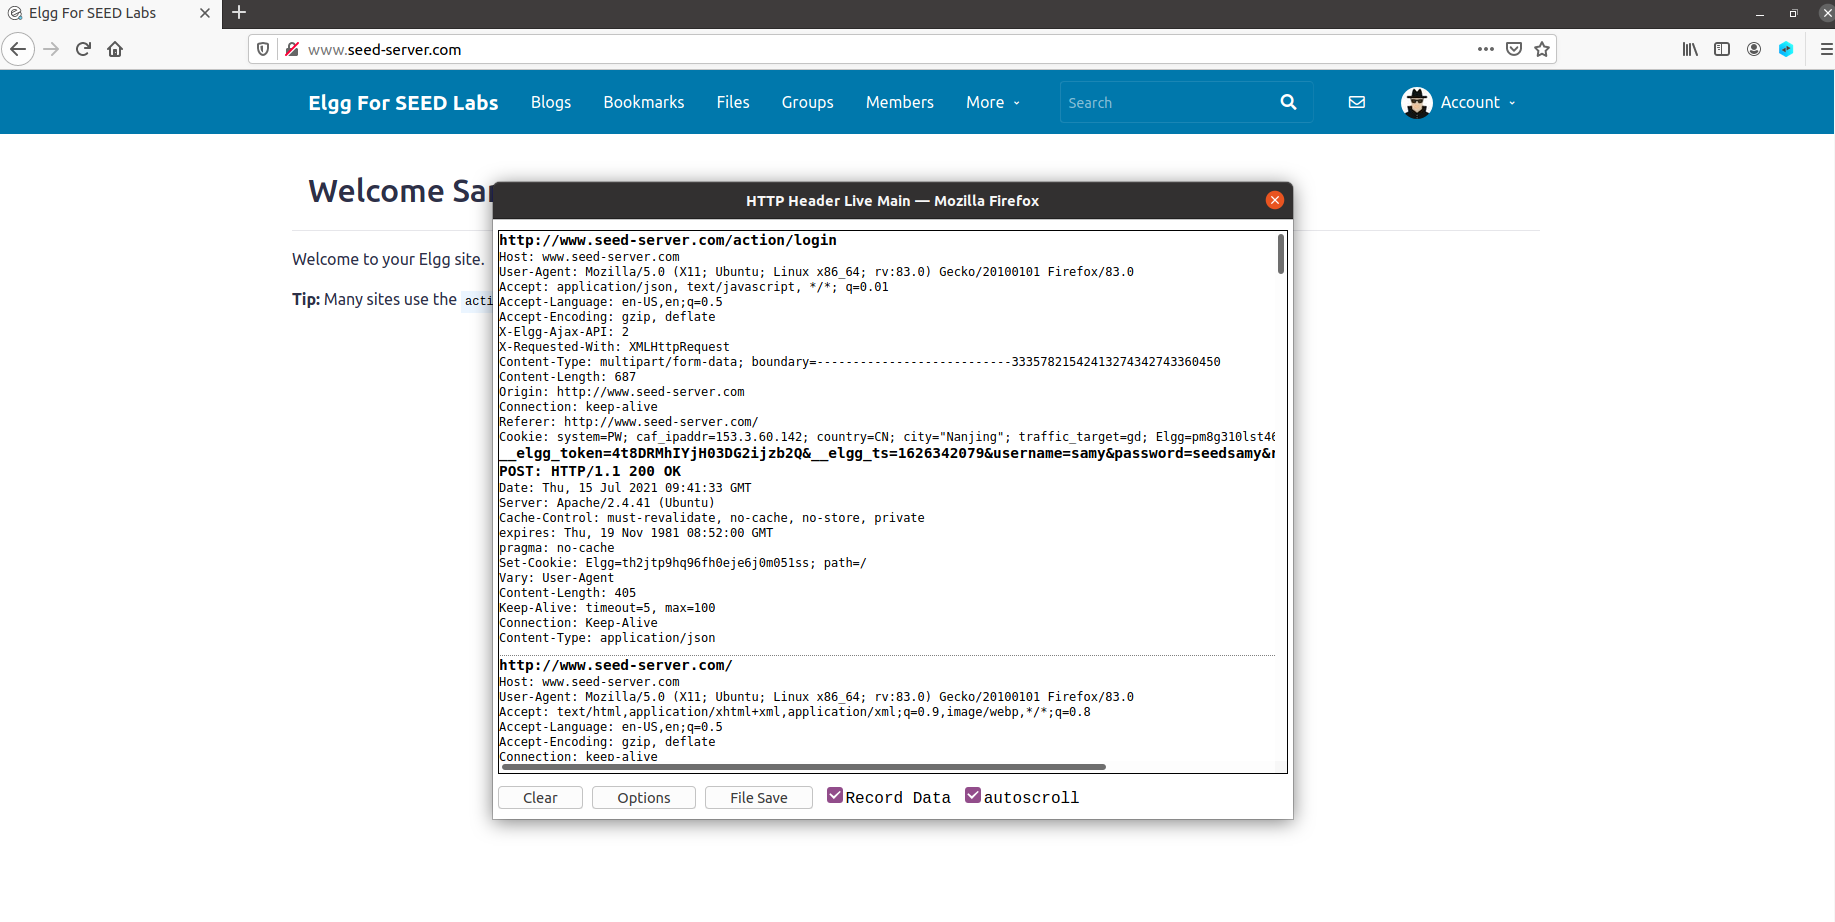
Task: Close the Elgg For SEED Labs tab
Action: click(205, 13)
